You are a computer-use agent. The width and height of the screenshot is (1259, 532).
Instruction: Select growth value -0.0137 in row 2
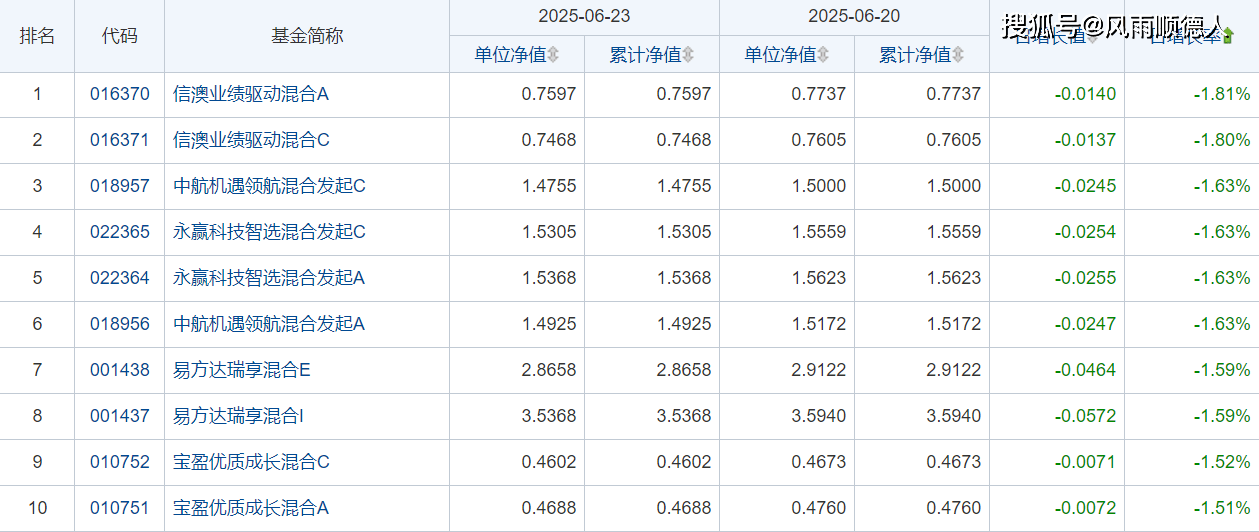click(1085, 140)
